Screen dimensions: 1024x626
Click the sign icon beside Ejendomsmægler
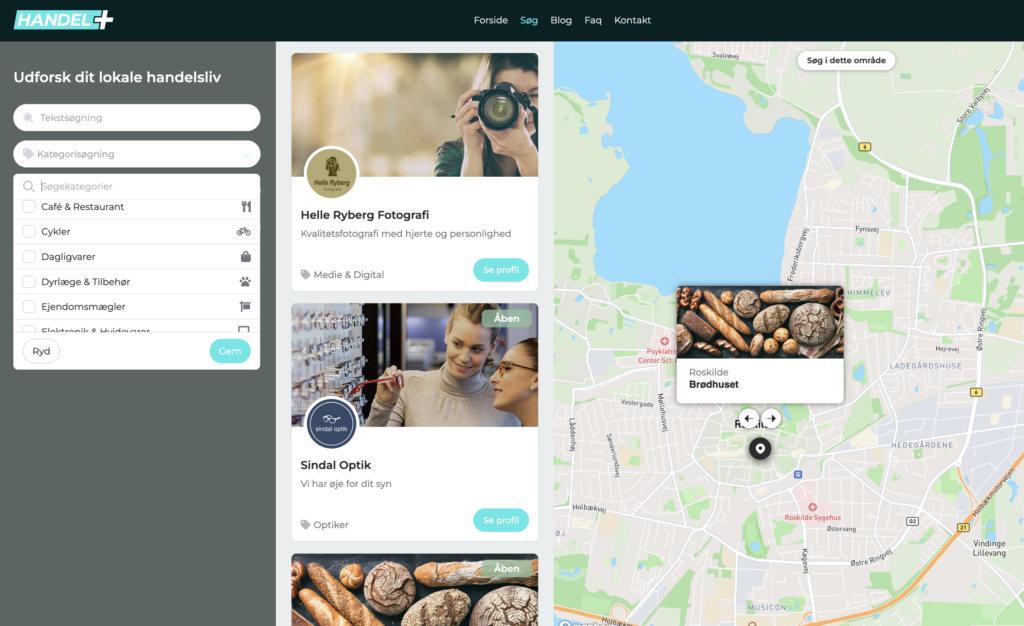point(245,306)
